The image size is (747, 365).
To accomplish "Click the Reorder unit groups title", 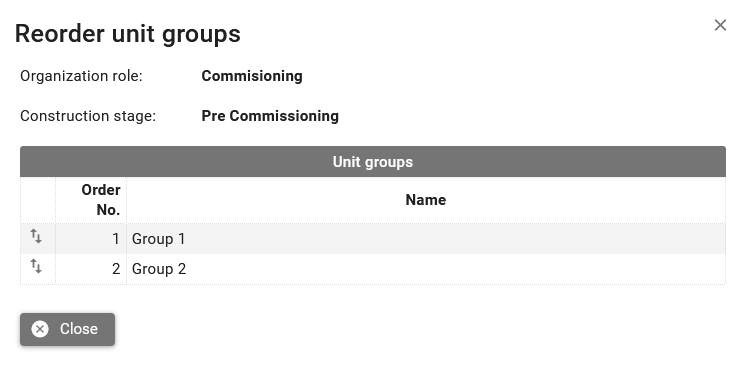I will coord(128,34).
